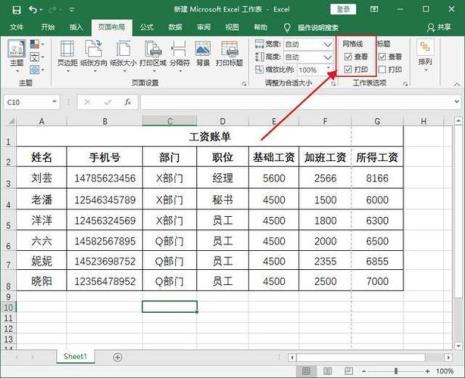Open the quick access toolbar customize arrow
Image resolution: width=465 pixels, height=378 pixels.
72,10
